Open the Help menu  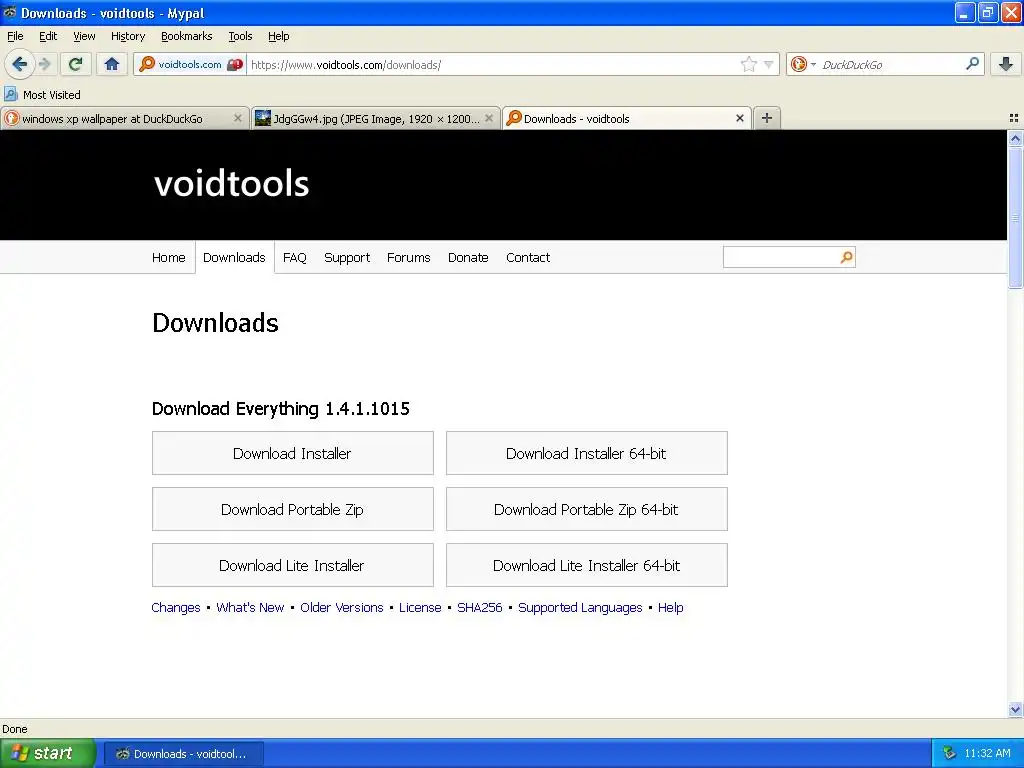click(279, 36)
